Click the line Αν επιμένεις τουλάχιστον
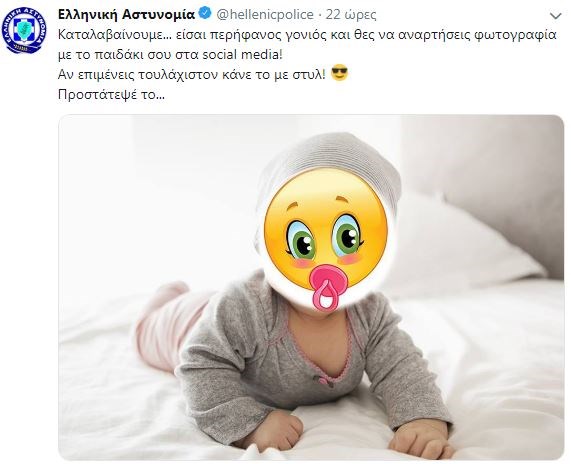Image resolution: width=571 pixels, height=464 pixels. 192,75
